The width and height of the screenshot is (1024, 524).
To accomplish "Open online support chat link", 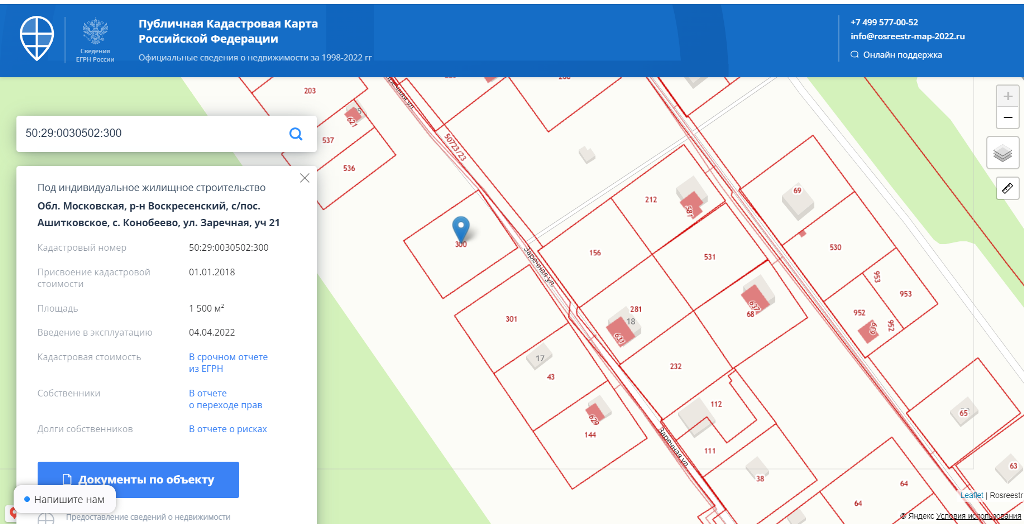I will [x=901, y=55].
